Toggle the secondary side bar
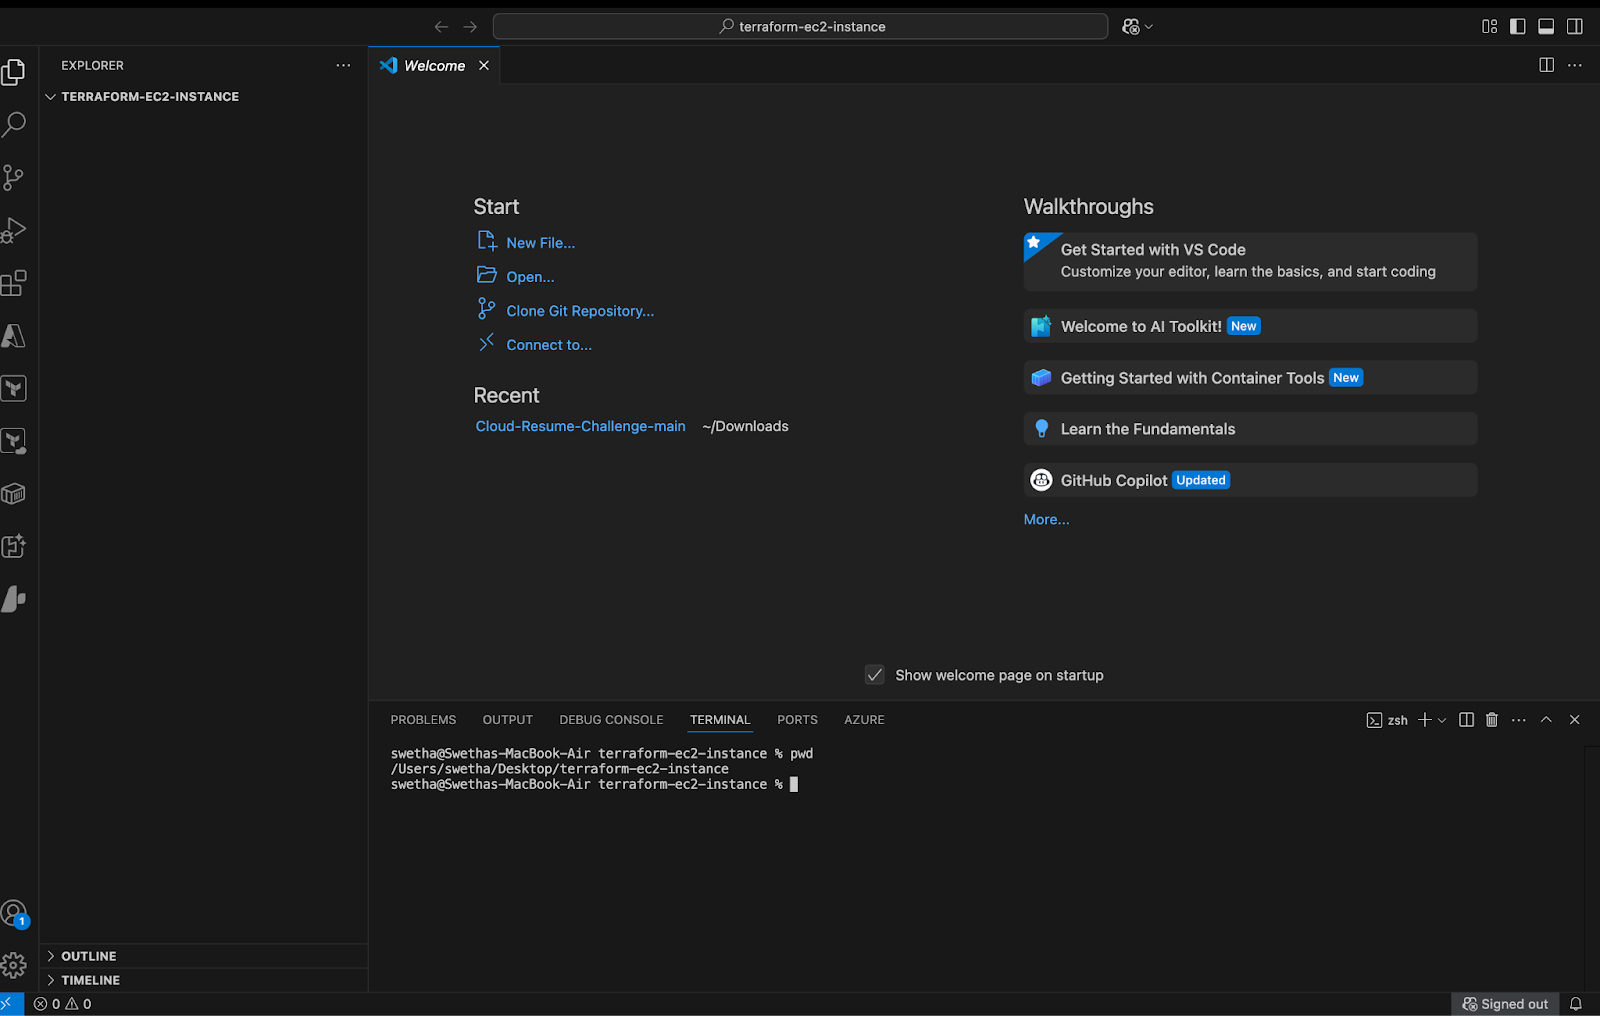The width and height of the screenshot is (1600, 1016). [x=1575, y=27]
